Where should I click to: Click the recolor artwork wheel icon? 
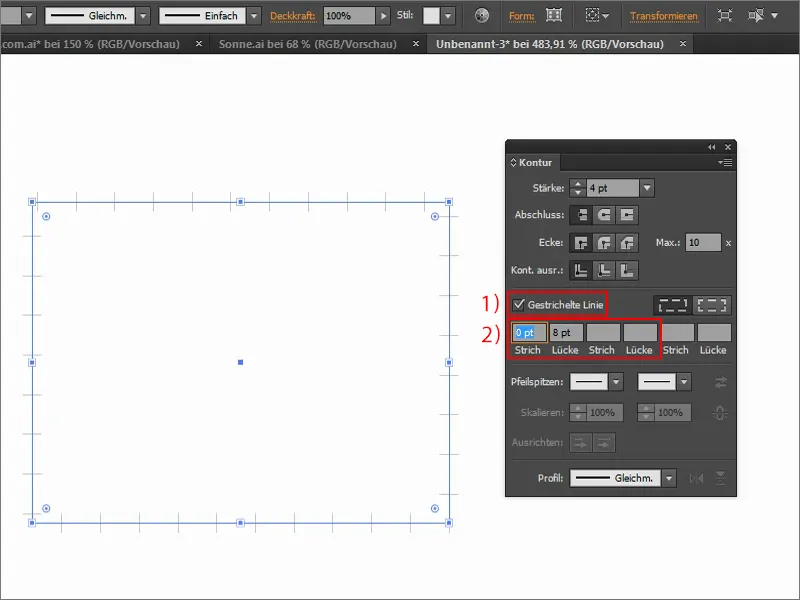(x=481, y=15)
